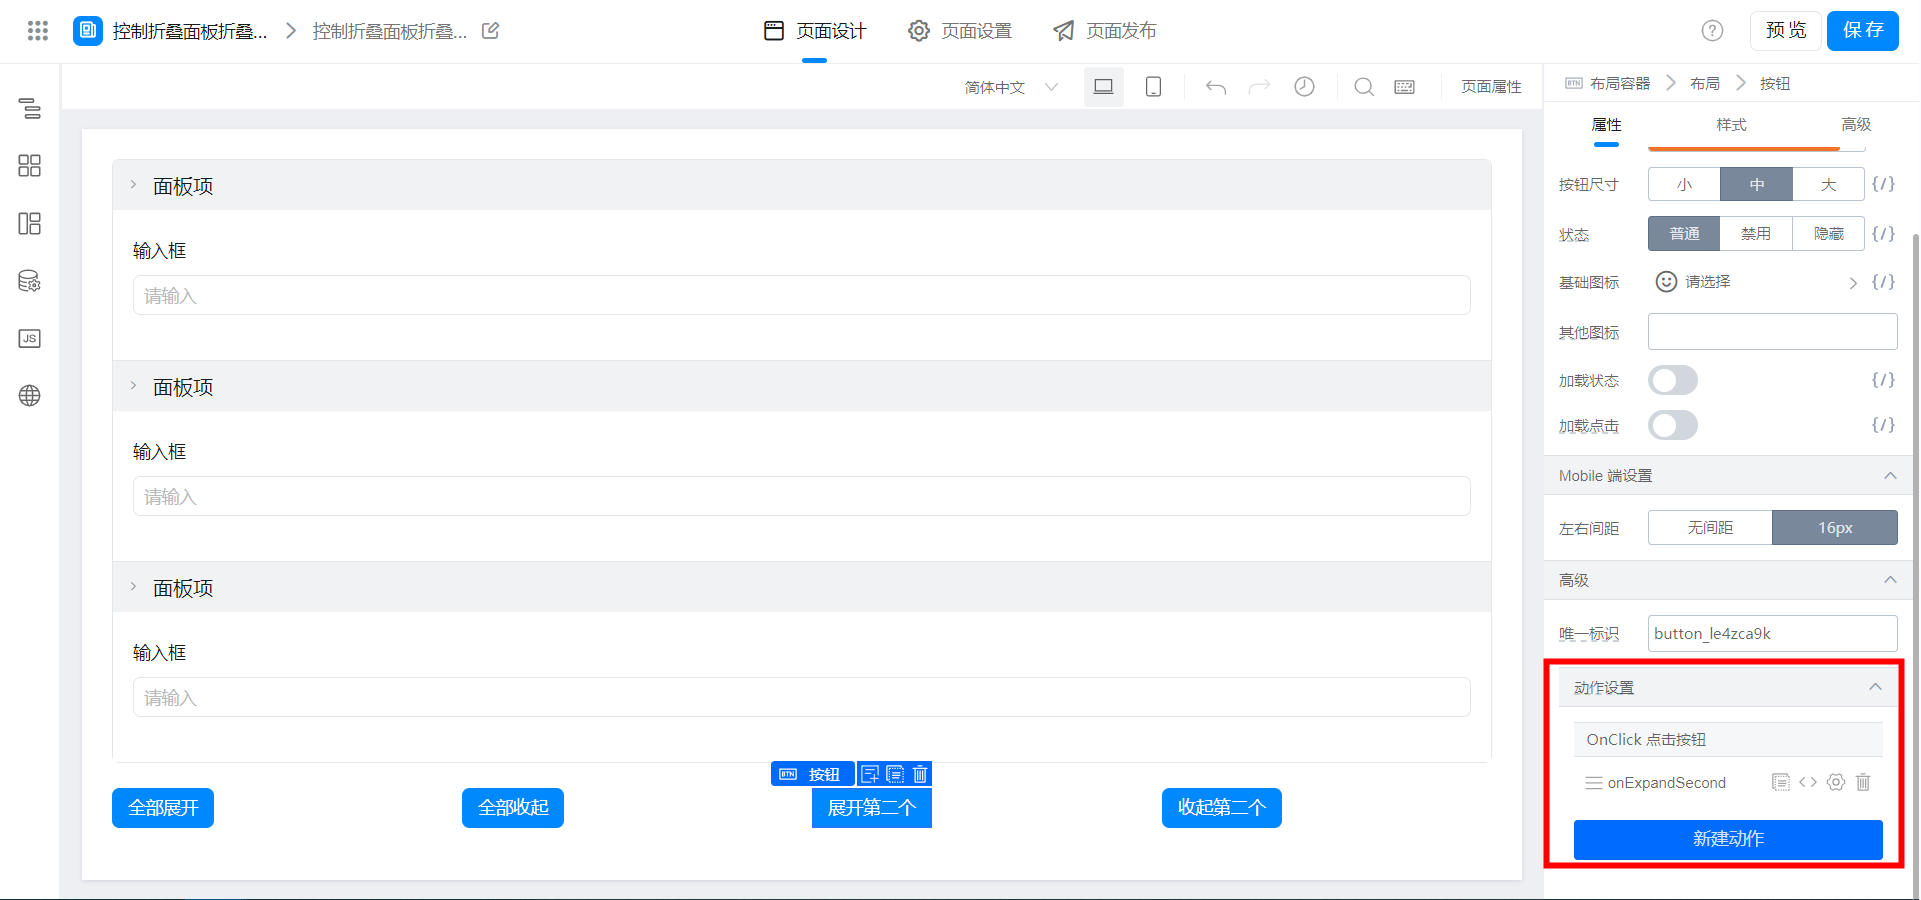This screenshot has height=900, width=1921.
Task: Open the component library sidebar icon
Action: (x=30, y=166)
